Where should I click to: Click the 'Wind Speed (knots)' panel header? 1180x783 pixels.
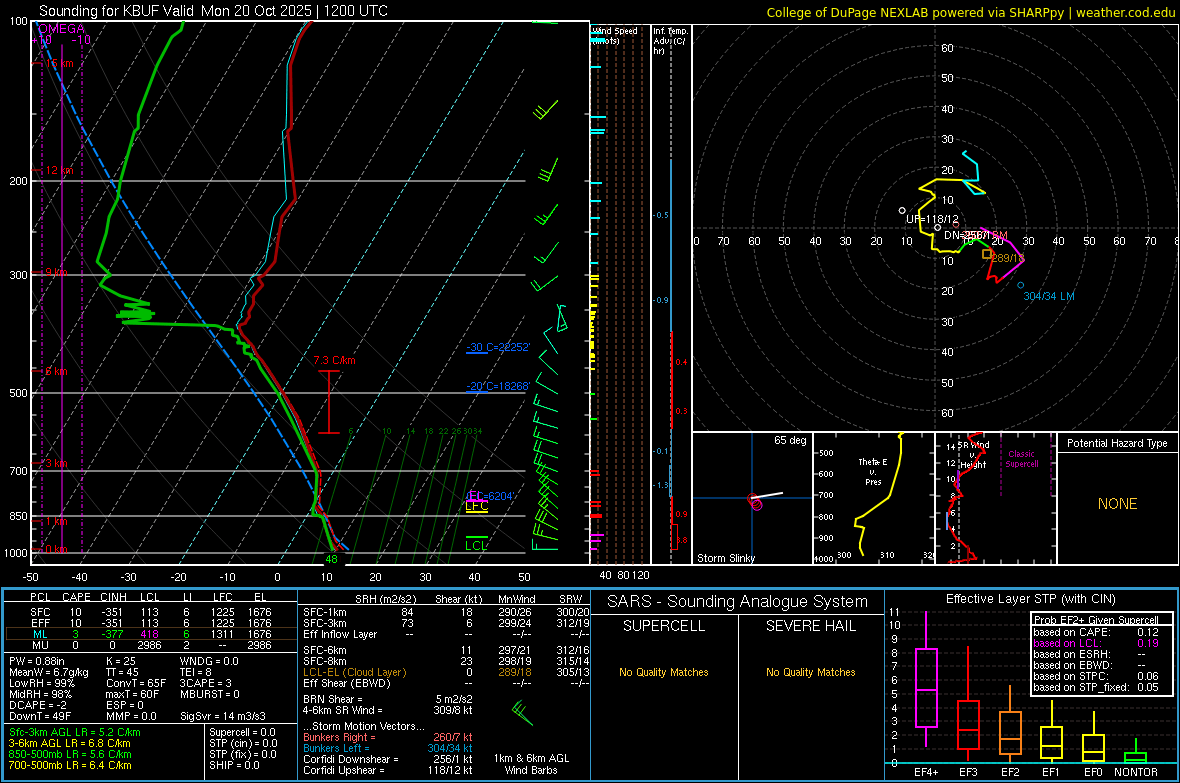click(614, 35)
